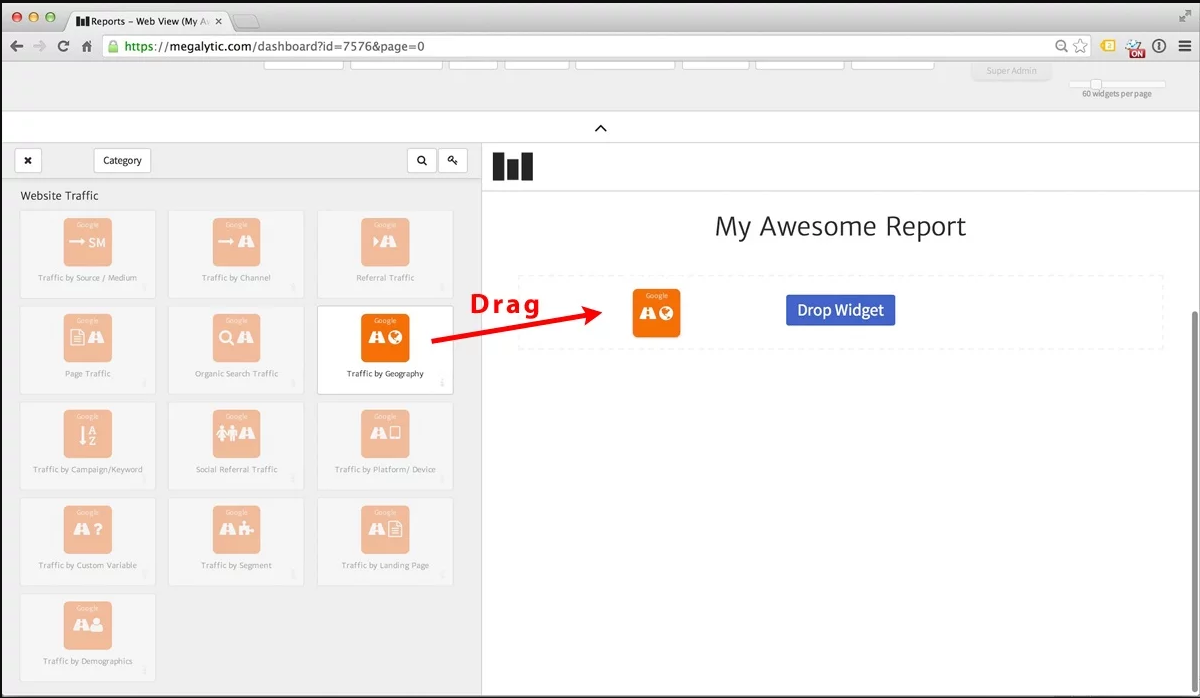This screenshot has height=698, width=1200.
Task: Click the My Awesome Report title
Action: (x=840, y=226)
